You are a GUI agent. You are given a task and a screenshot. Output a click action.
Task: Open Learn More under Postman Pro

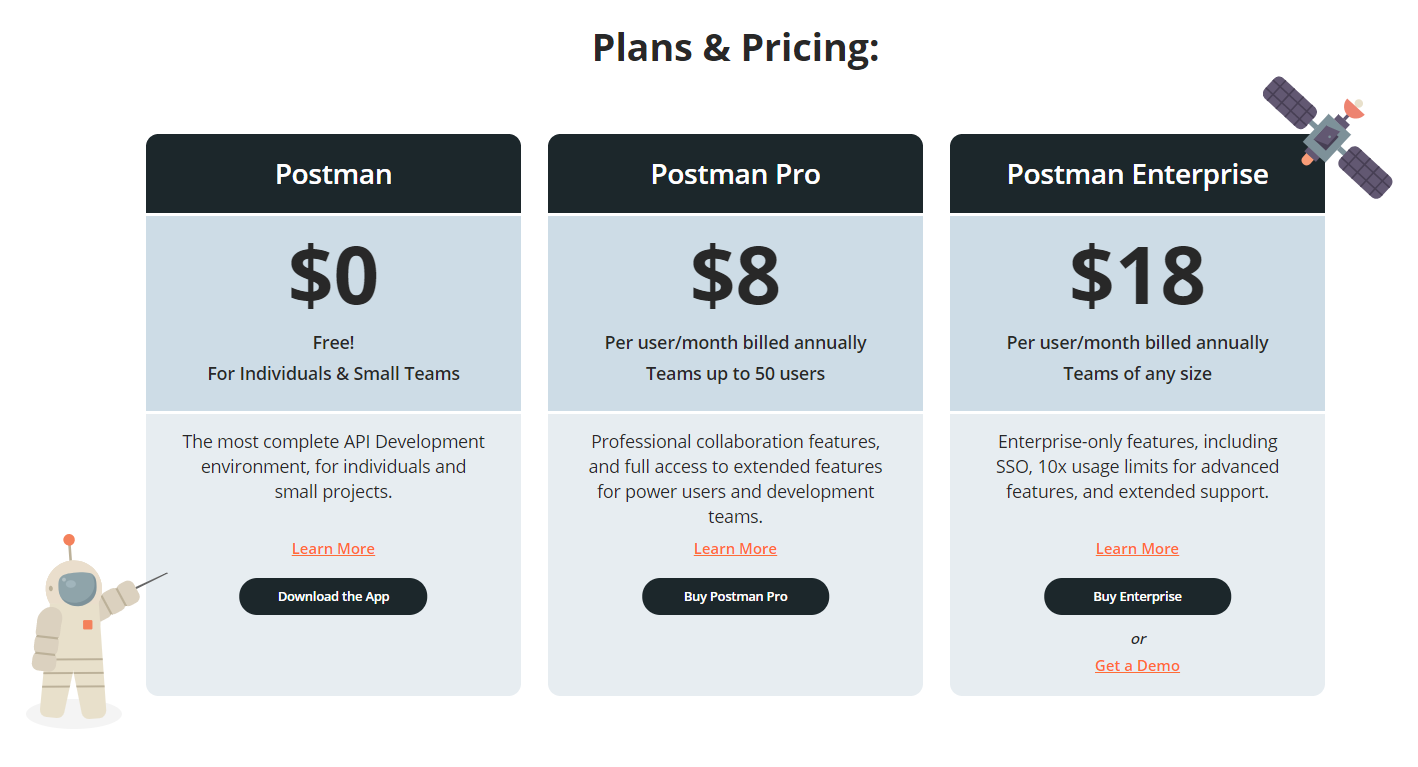pos(735,548)
